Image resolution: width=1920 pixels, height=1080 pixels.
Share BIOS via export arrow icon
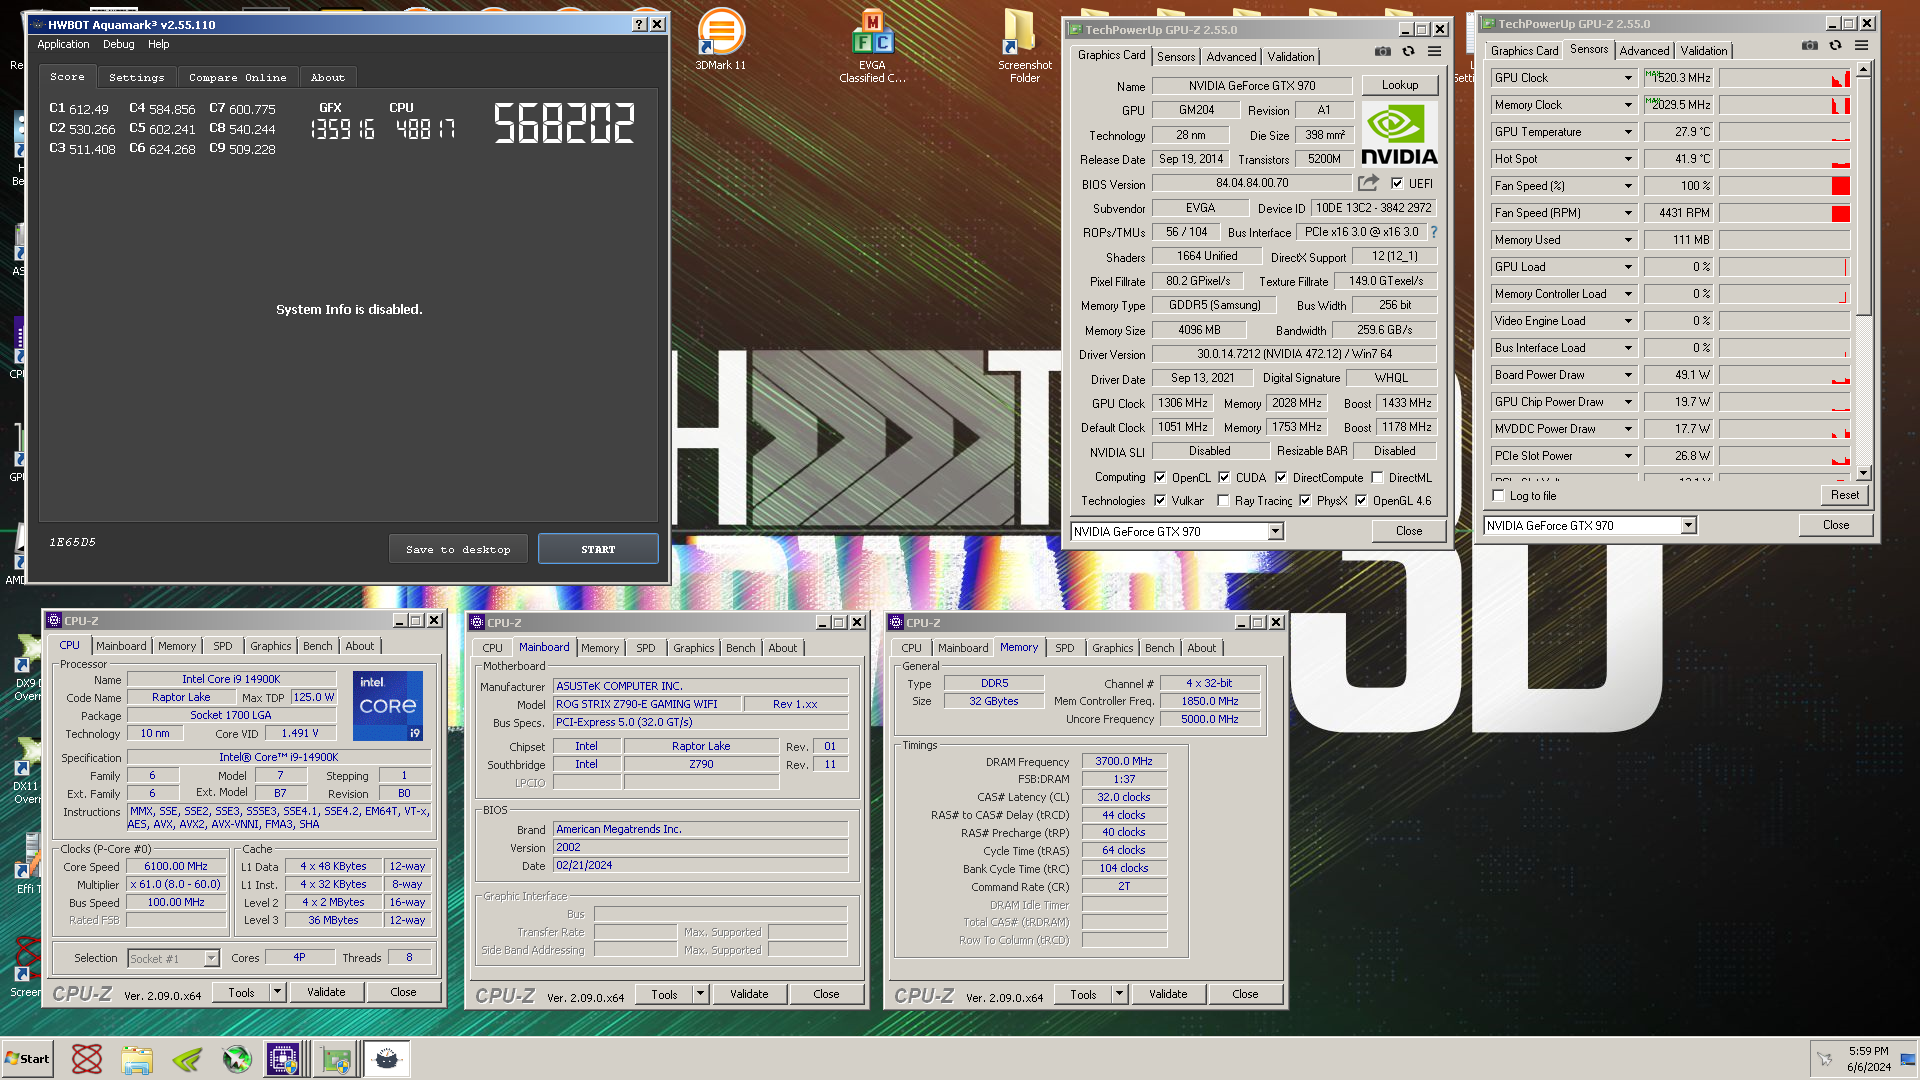click(1368, 183)
